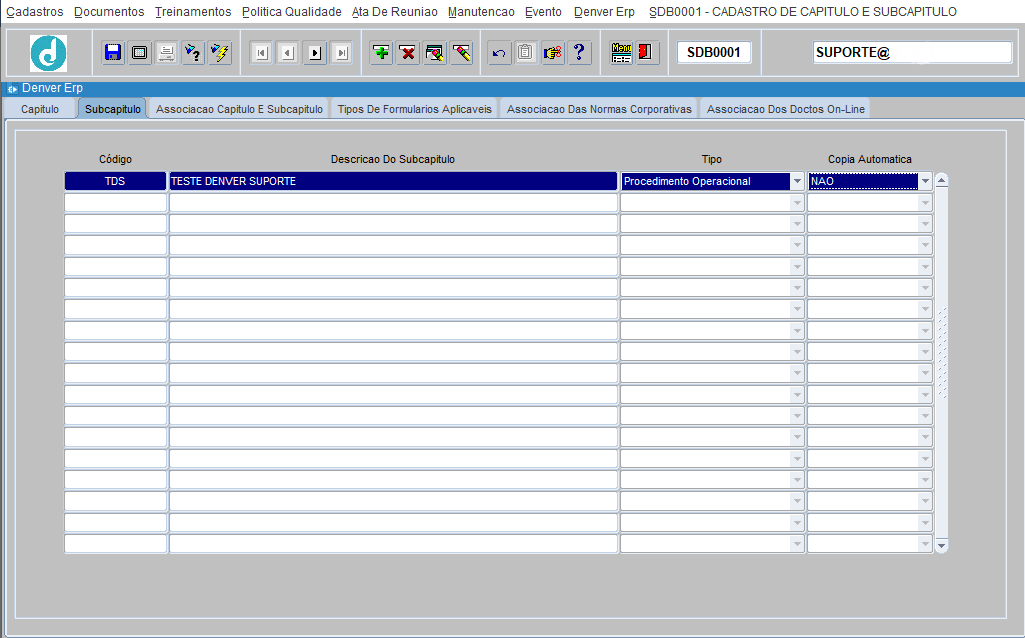The height and width of the screenshot is (638, 1025).
Task: Go to Associacao Das Normas Corporativas tab
Action: (x=599, y=109)
